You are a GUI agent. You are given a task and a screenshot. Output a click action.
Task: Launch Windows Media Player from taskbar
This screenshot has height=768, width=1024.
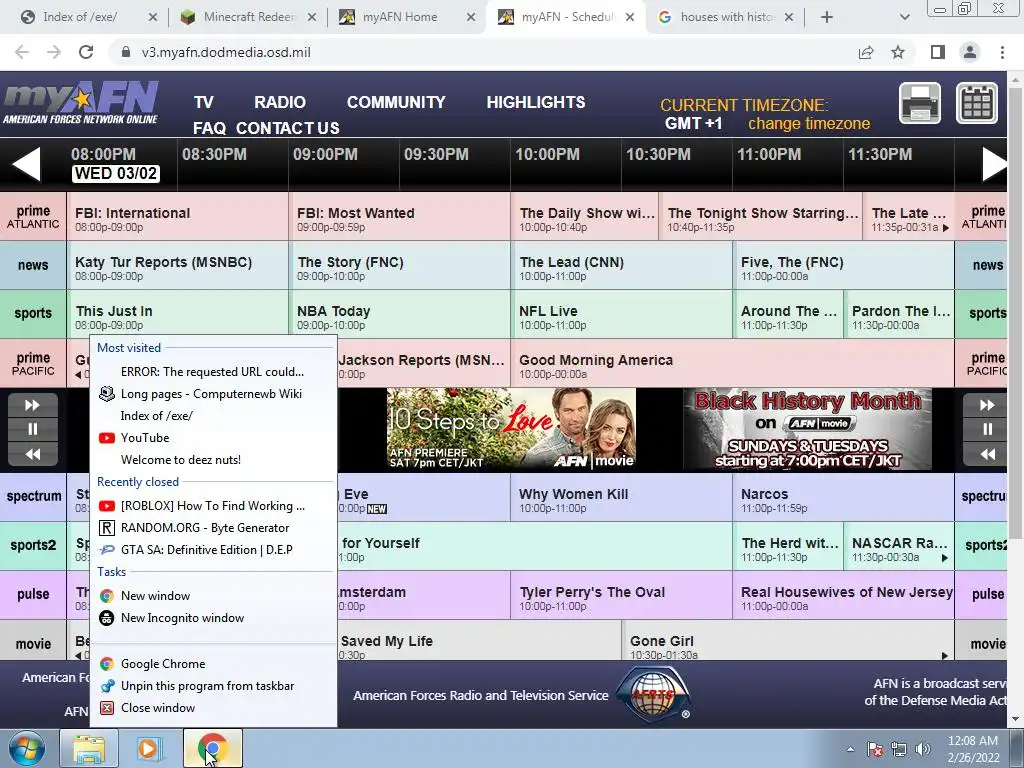pos(148,749)
